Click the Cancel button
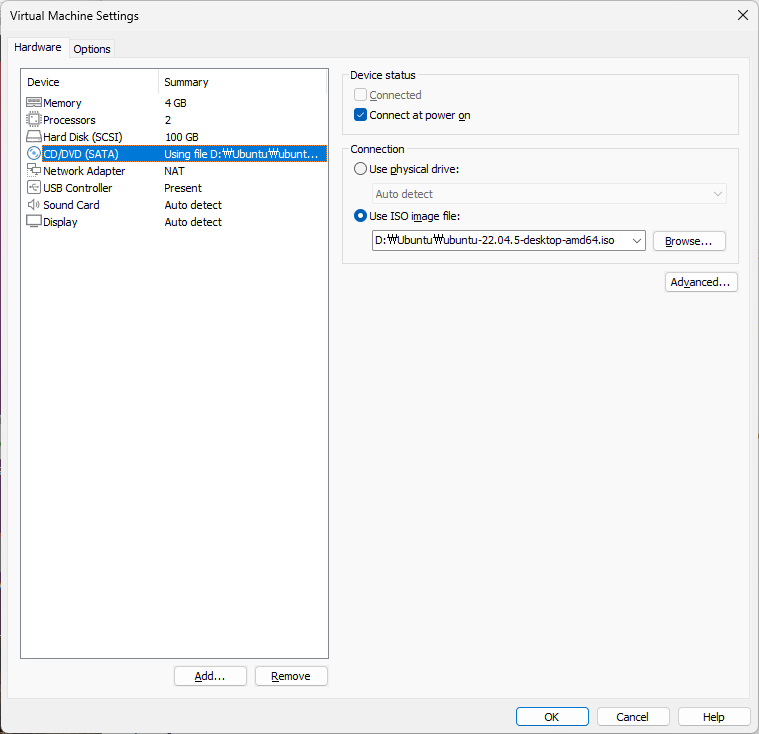 point(633,717)
